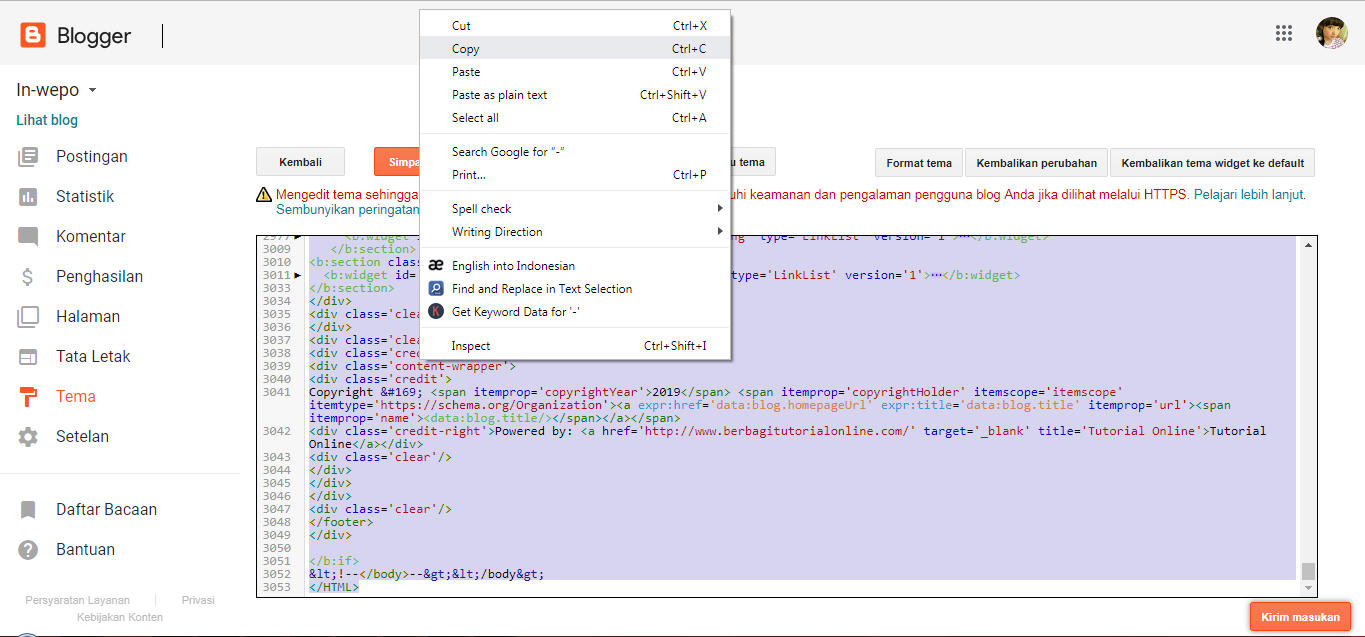This screenshot has width=1365, height=637.
Task: Click Sembunyikan peringatan link
Action: point(348,210)
